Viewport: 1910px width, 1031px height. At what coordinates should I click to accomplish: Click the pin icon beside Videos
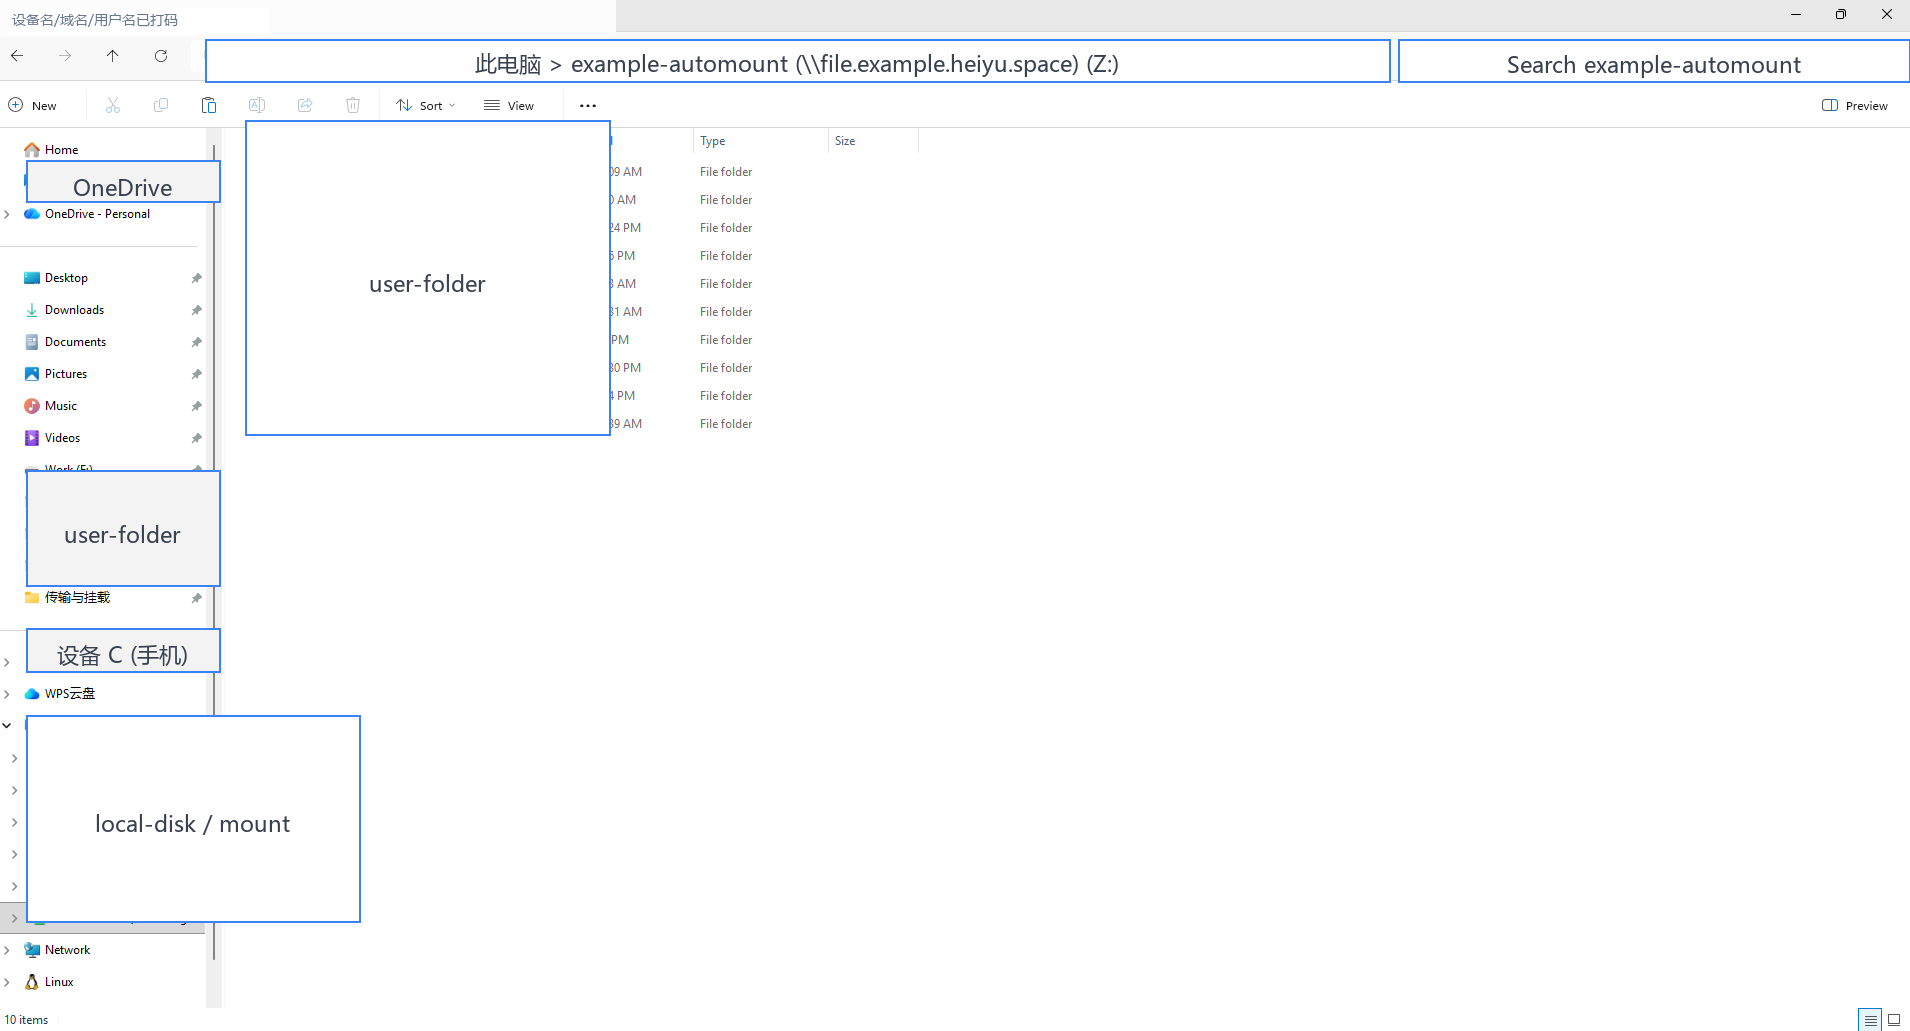click(x=197, y=438)
